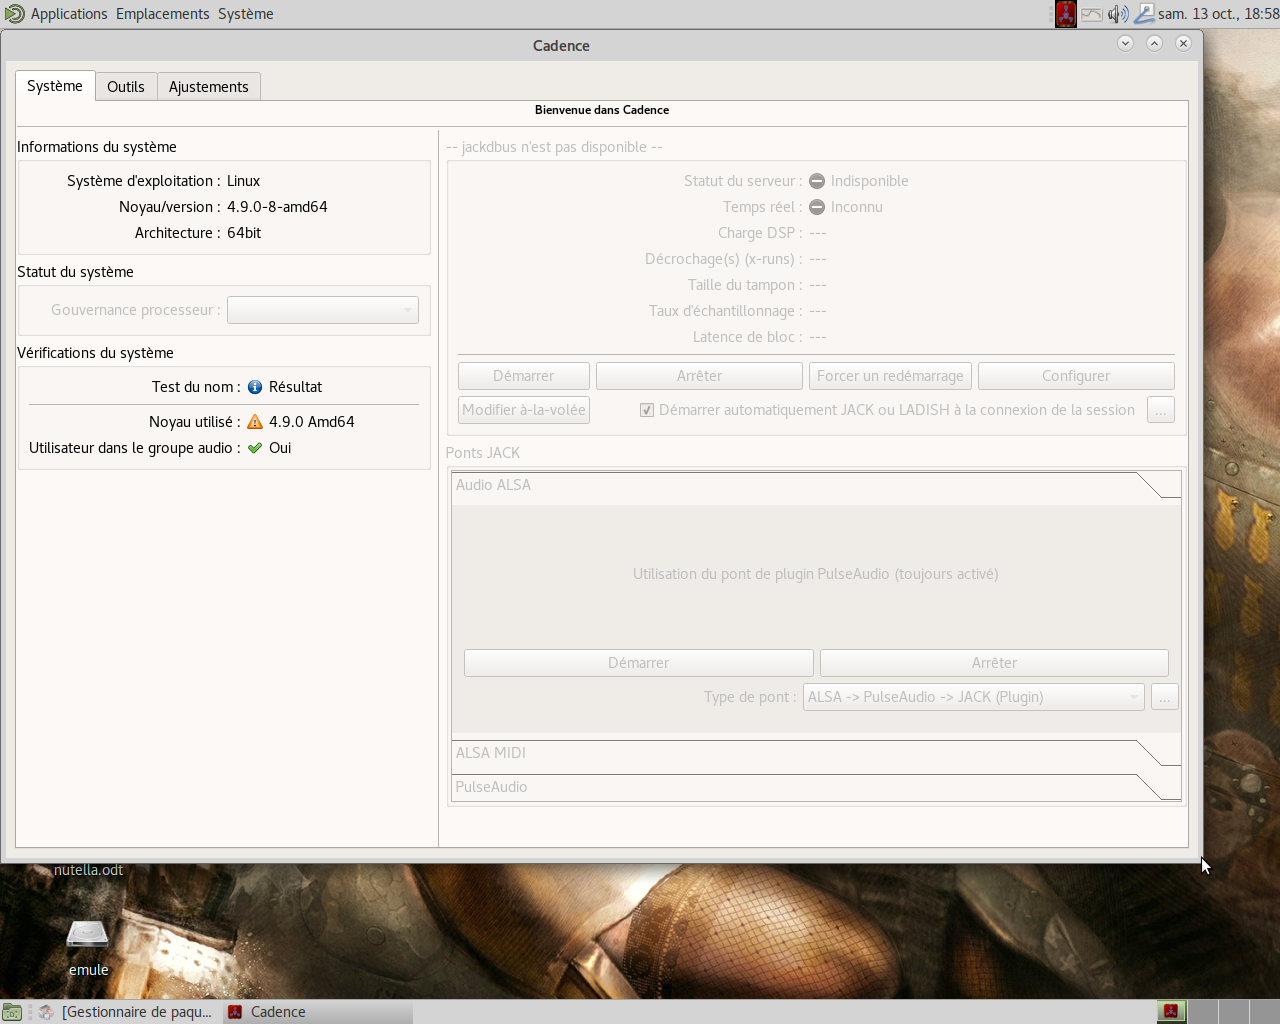Click the "Ponts JACK" heading
1280x1024 pixels.
coord(483,453)
